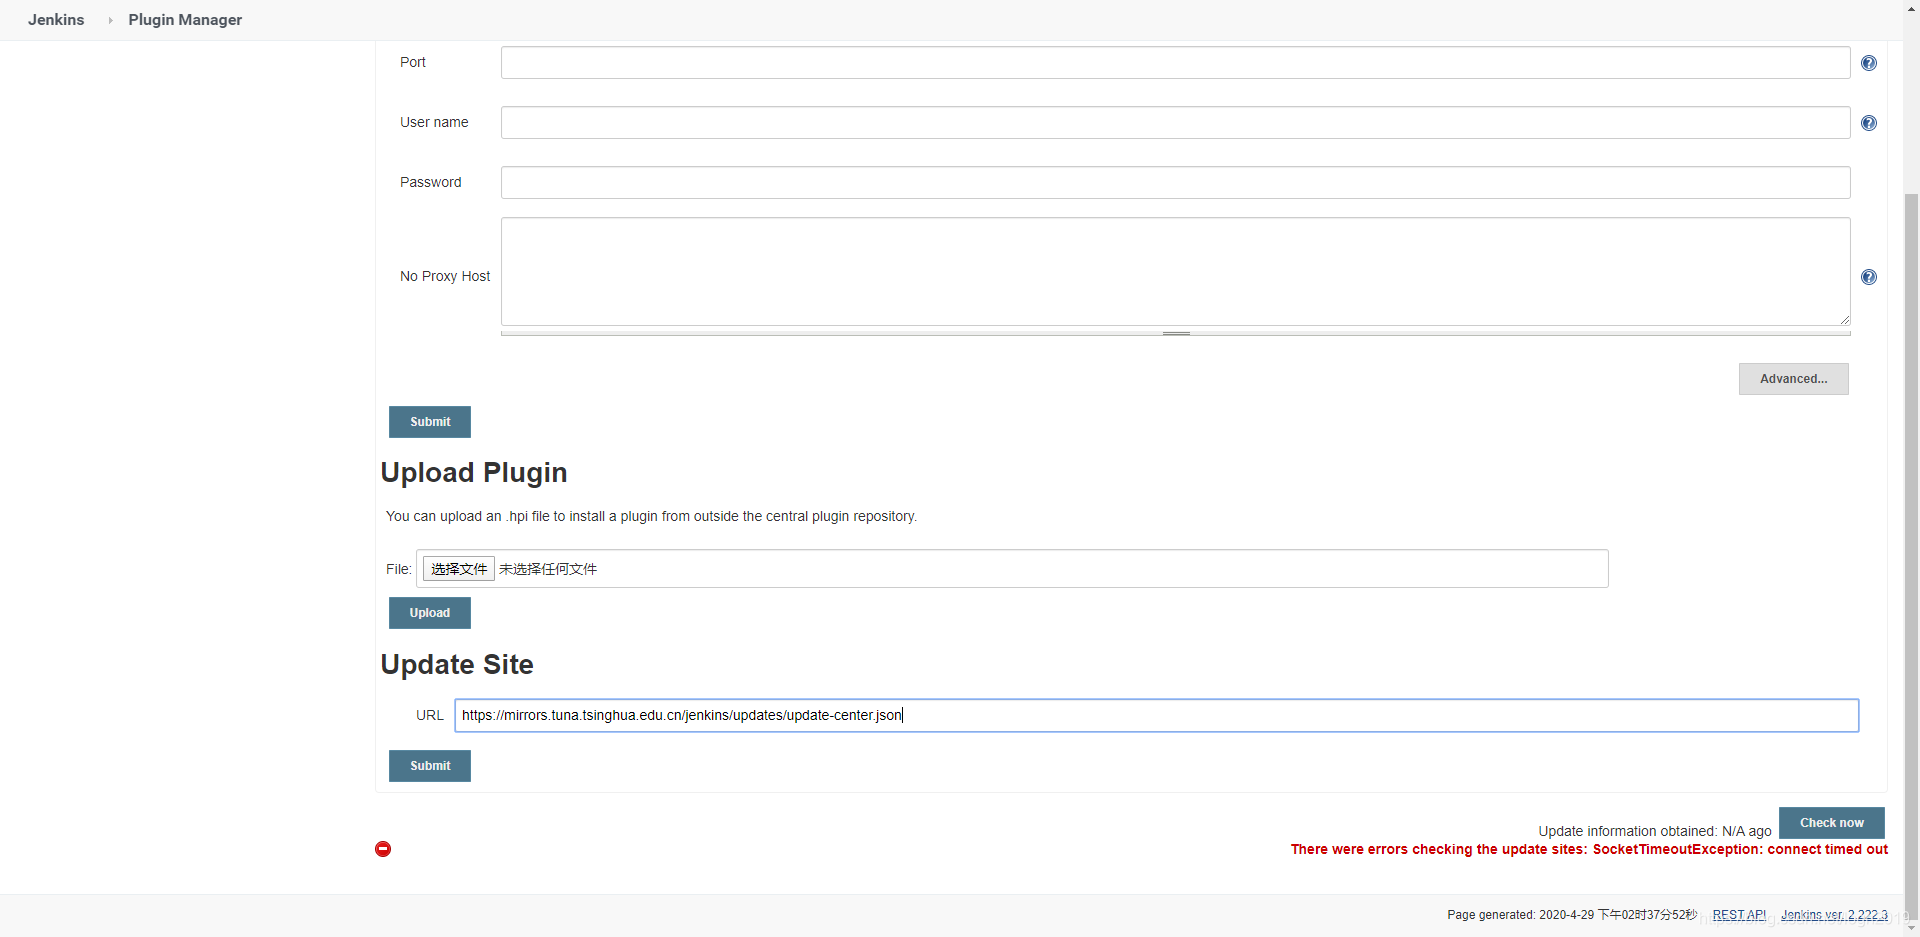Open the REST API link

pos(1739,915)
